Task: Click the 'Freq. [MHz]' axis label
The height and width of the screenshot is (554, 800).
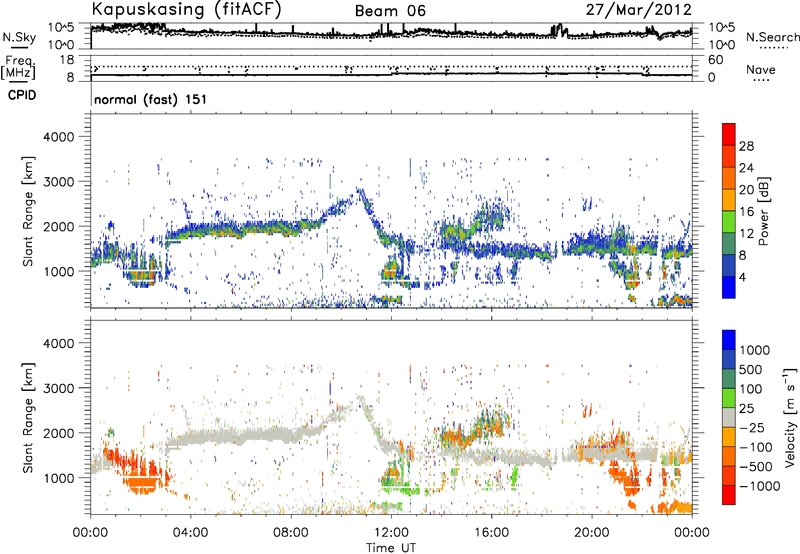Action: [18, 67]
